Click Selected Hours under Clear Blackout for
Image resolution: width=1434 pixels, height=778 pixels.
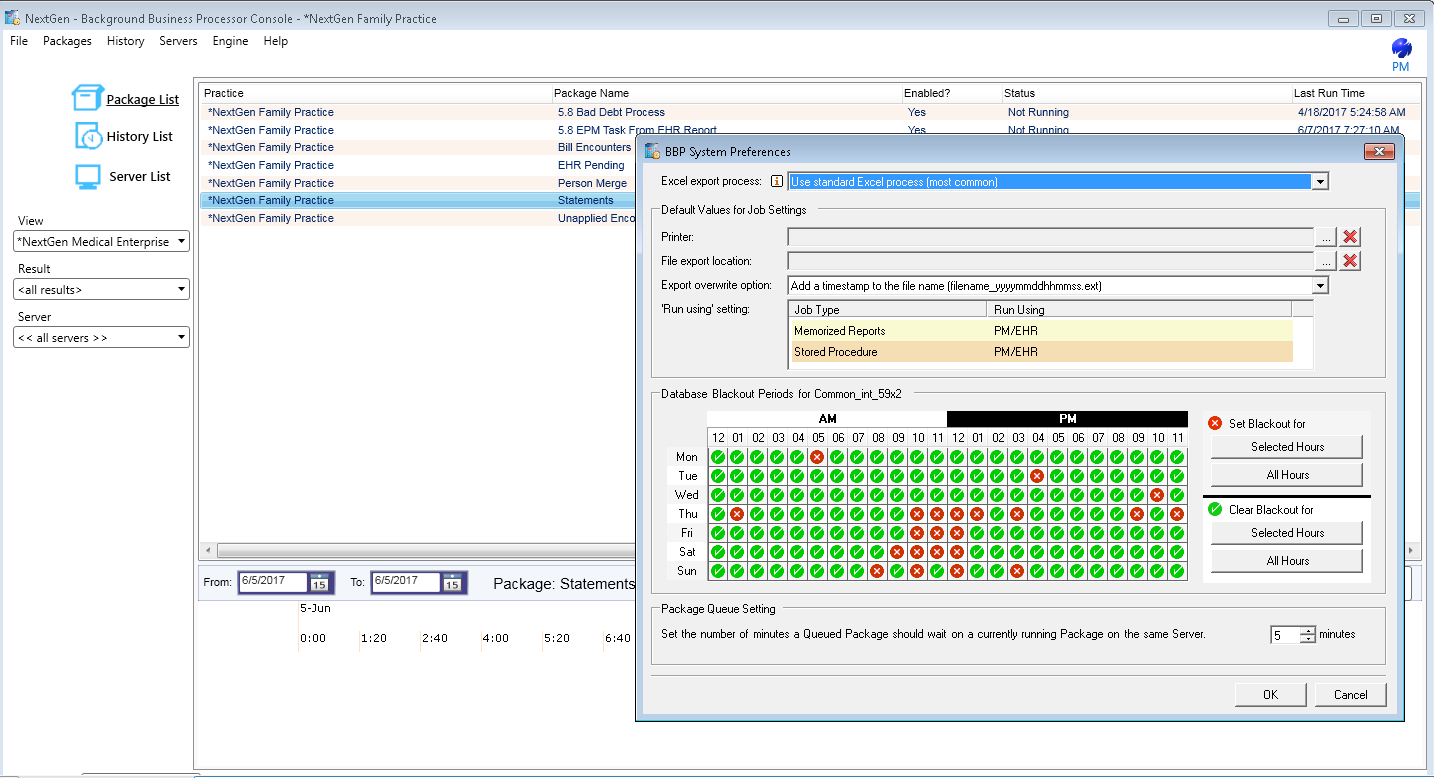pos(1287,533)
